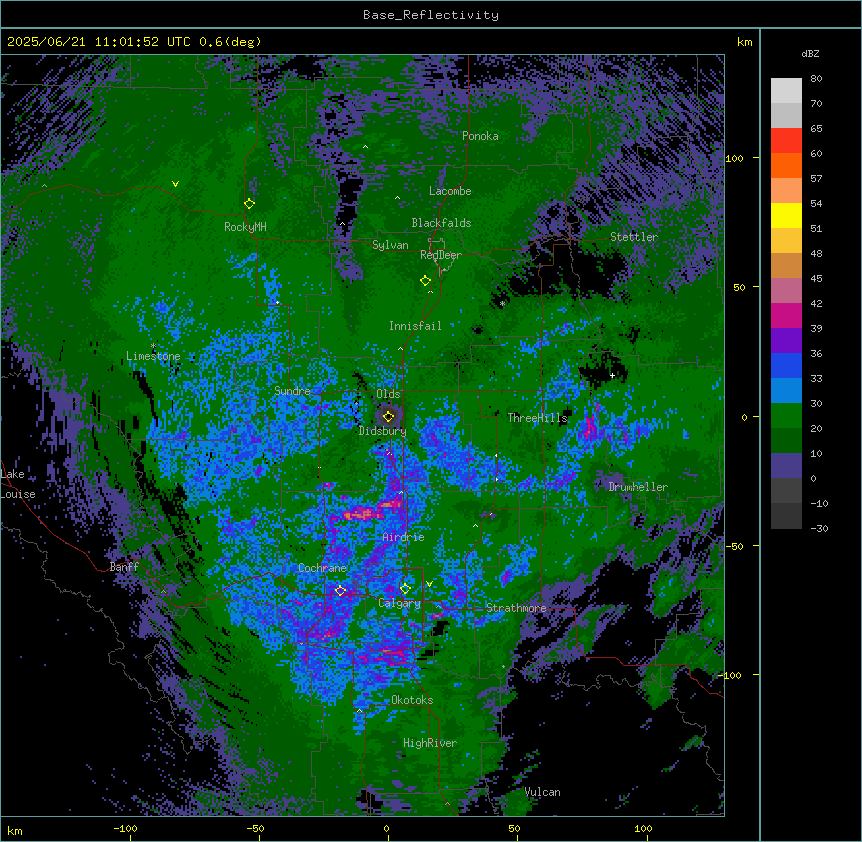Click the -50 tick label on right axis
862x842 pixels.
coord(734,546)
